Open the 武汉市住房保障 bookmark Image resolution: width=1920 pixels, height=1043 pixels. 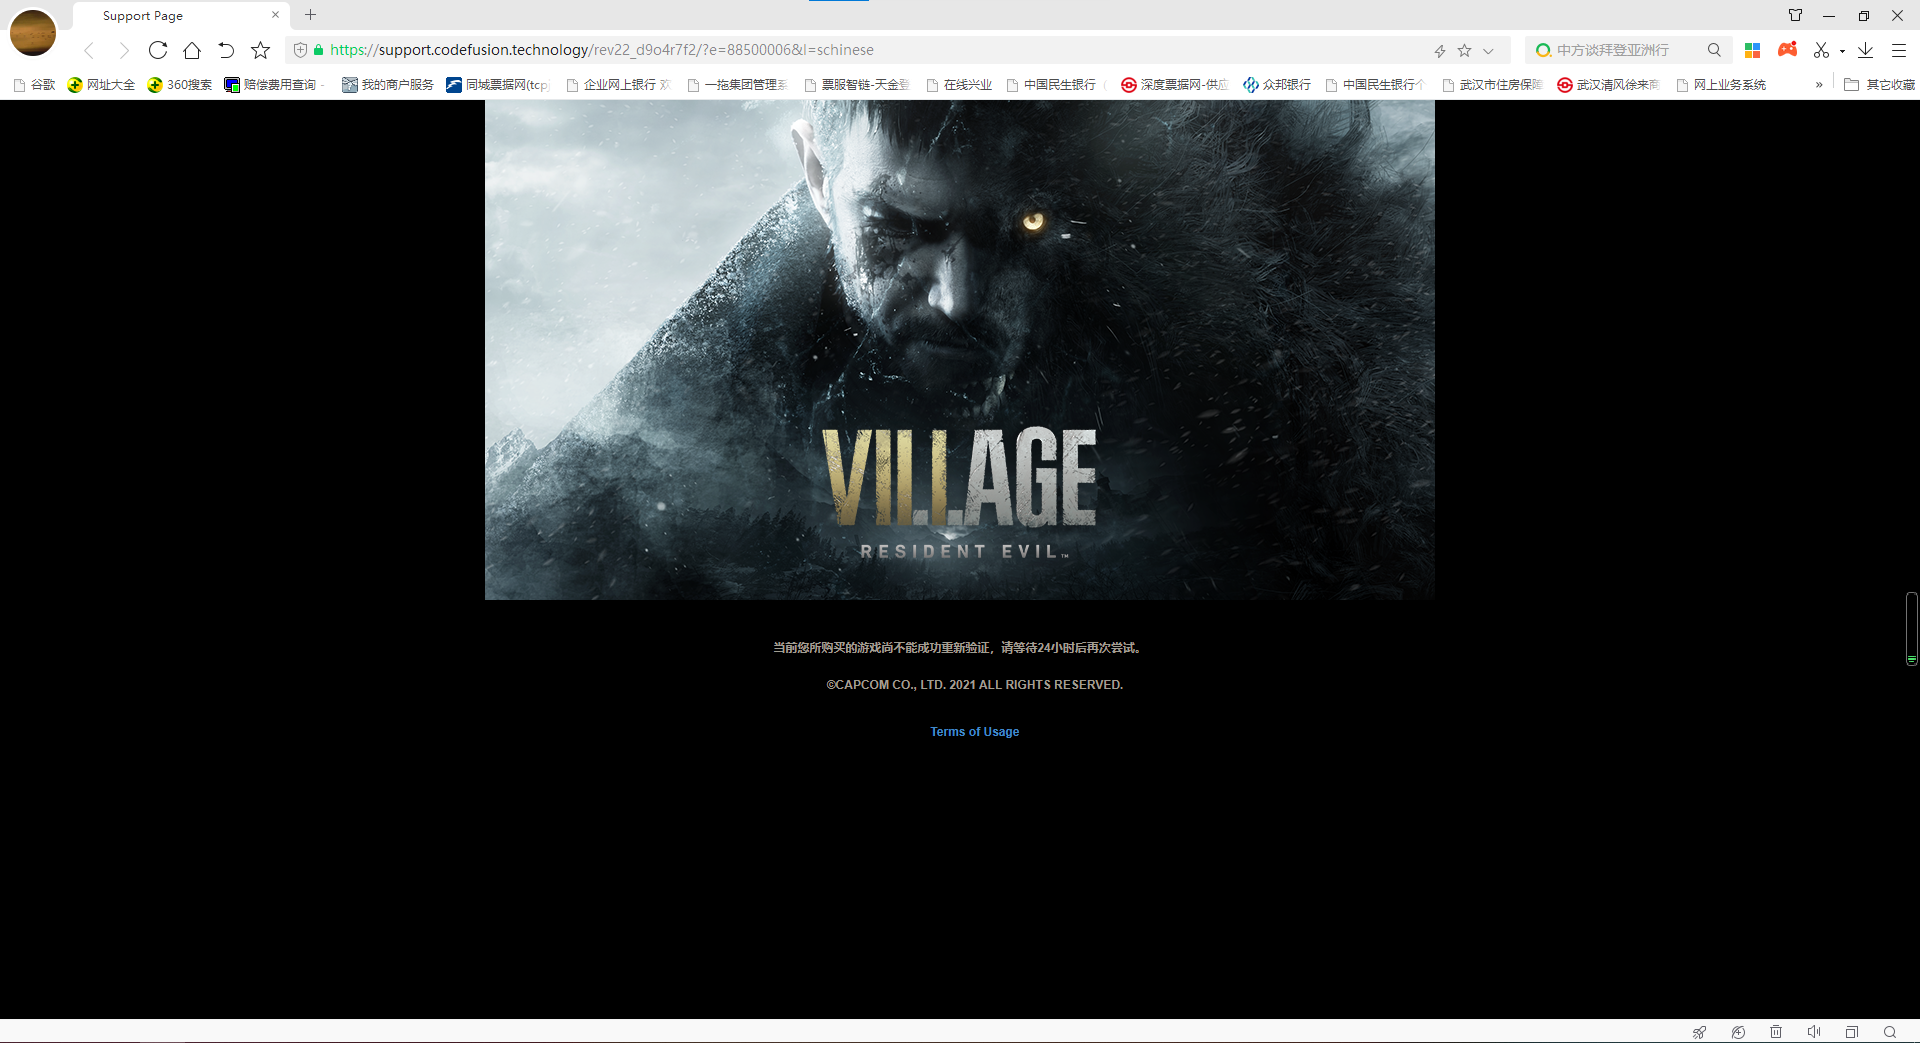pos(1492,85)
